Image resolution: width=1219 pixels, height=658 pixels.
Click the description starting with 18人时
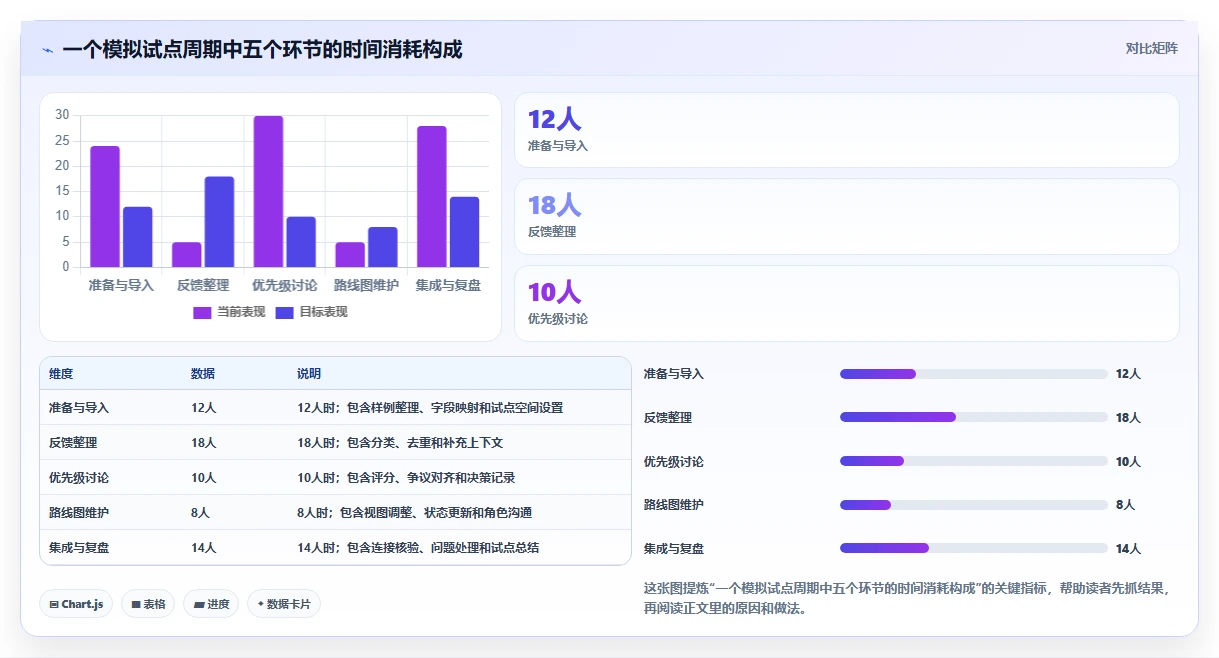click(400, 442)
